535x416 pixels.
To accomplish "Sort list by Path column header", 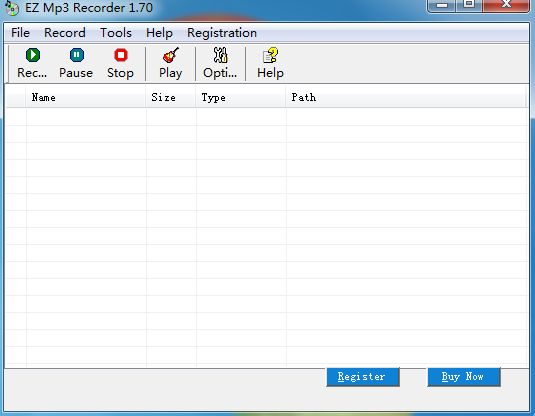I will point(406,98).
